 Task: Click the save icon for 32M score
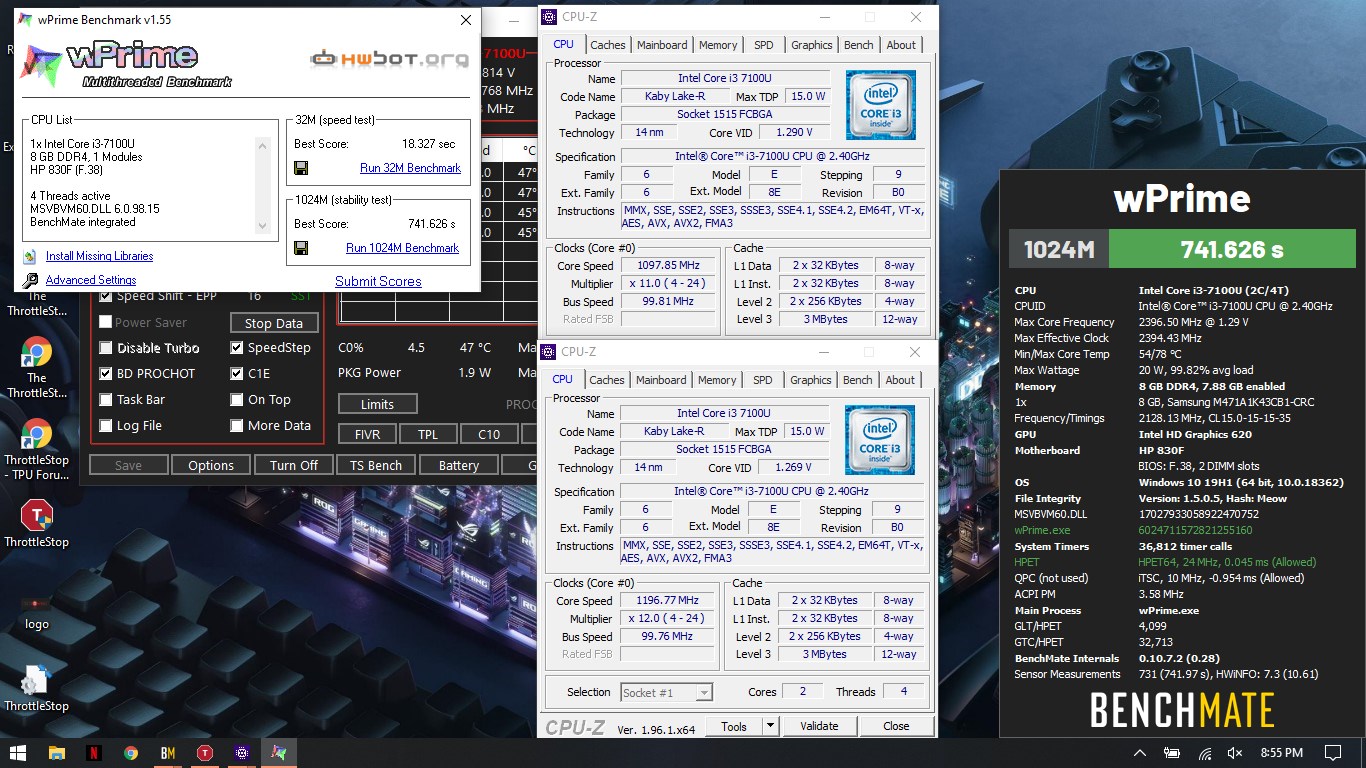pyautogui.click(x=301, y=168)
